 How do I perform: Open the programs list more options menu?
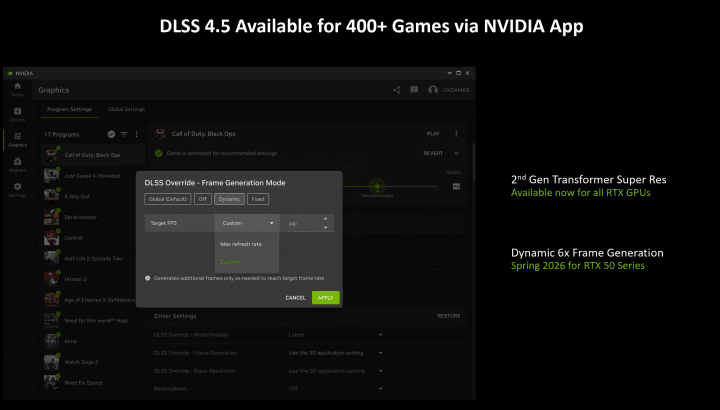point(136,135)
